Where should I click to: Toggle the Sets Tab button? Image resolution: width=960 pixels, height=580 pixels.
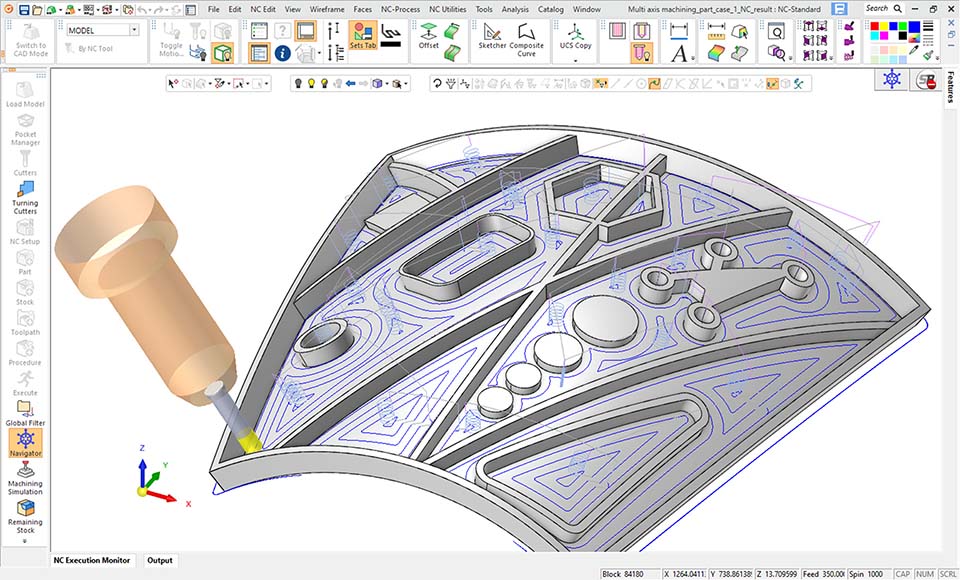(363, 35)
